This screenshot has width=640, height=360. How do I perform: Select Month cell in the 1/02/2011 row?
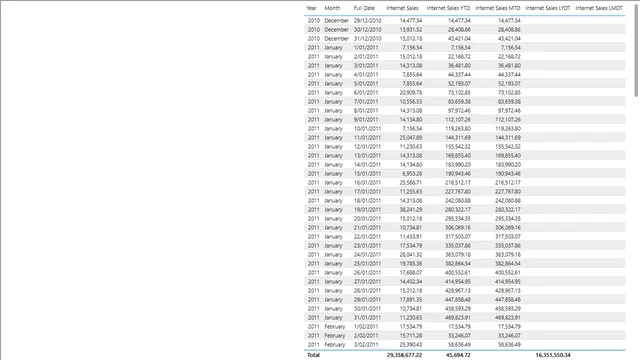pos(335,327)
